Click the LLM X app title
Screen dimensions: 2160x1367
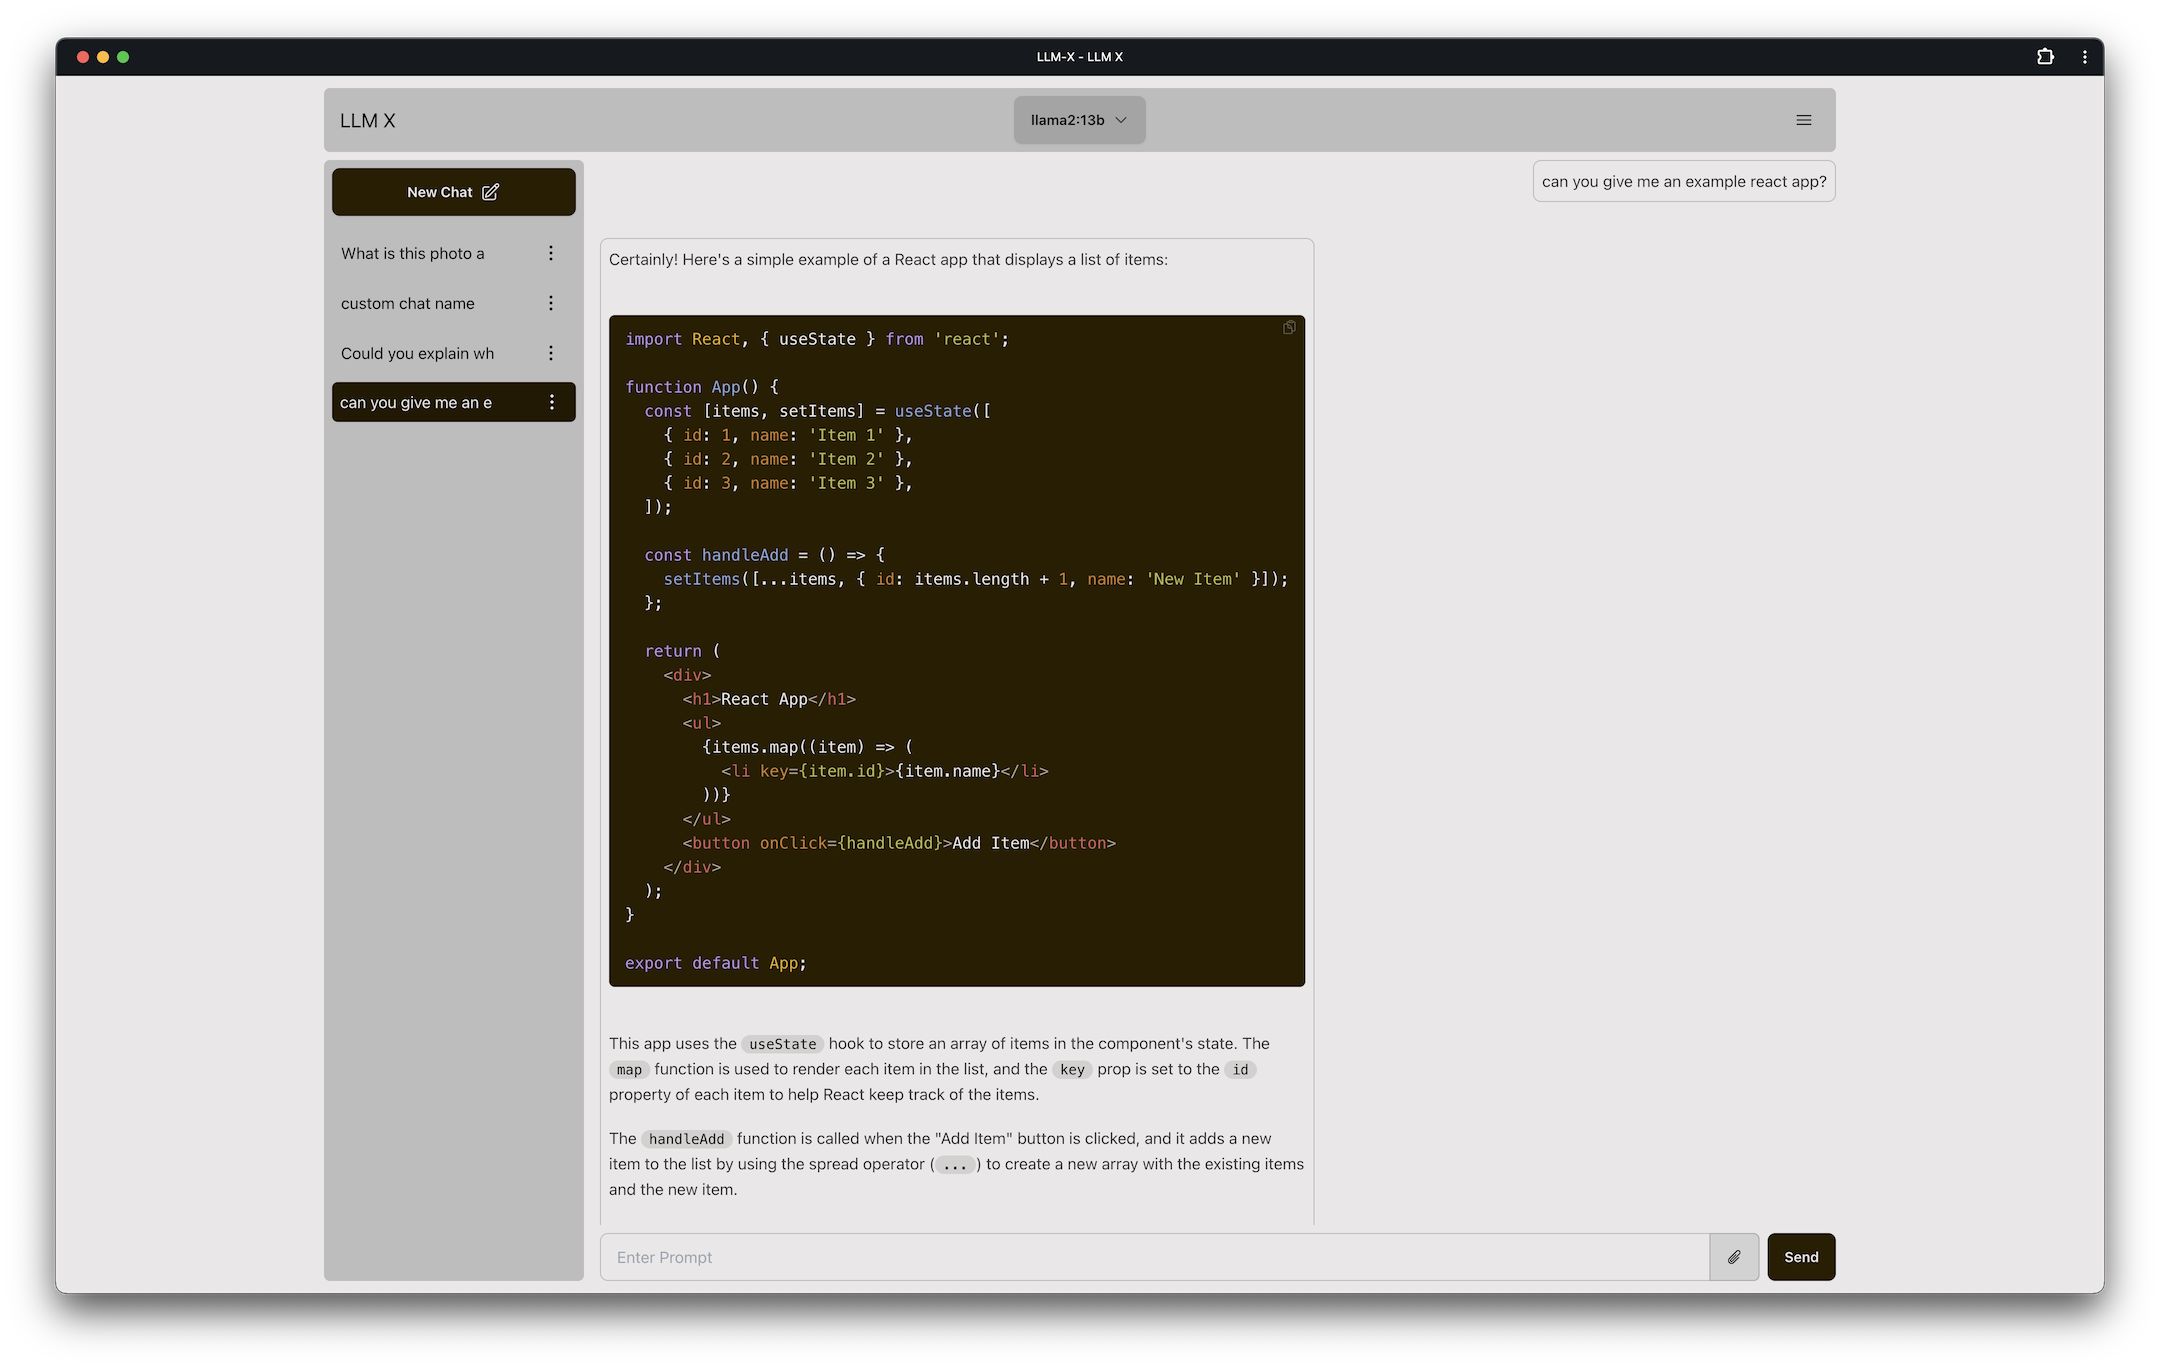tap(368, 120)
